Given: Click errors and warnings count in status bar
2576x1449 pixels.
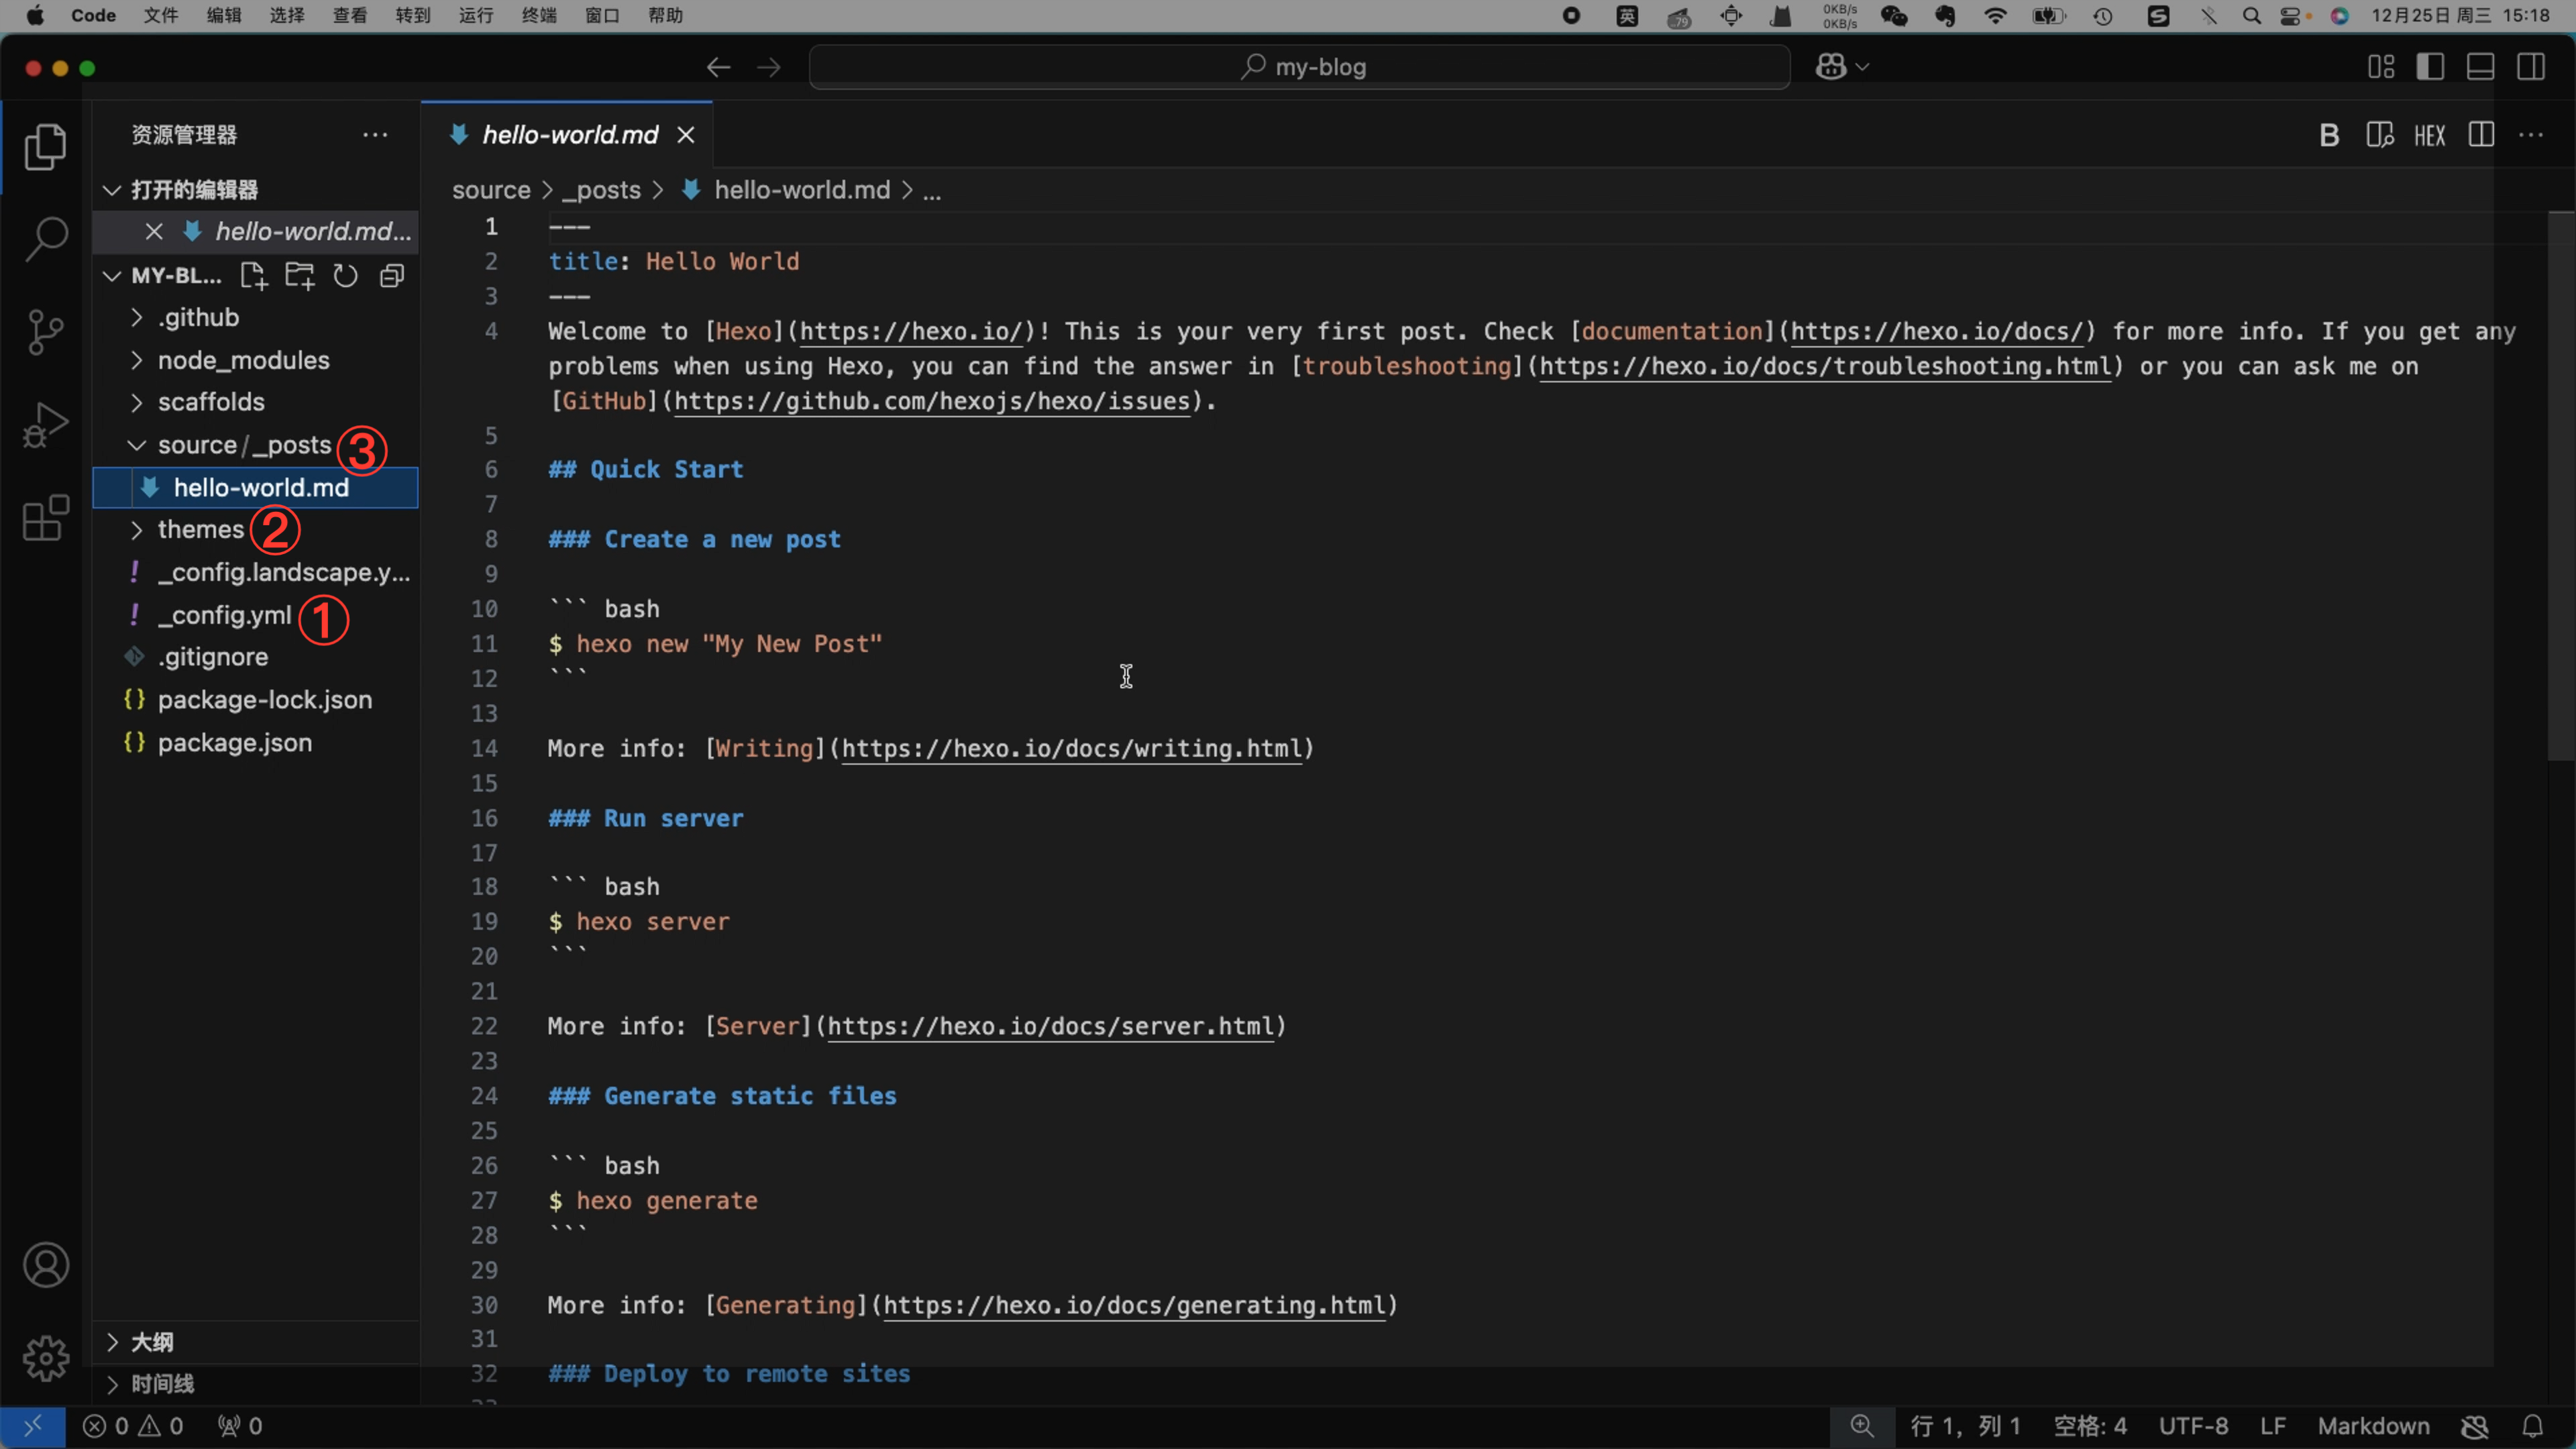Looking at the screenshot, I should pos(133,1426).
